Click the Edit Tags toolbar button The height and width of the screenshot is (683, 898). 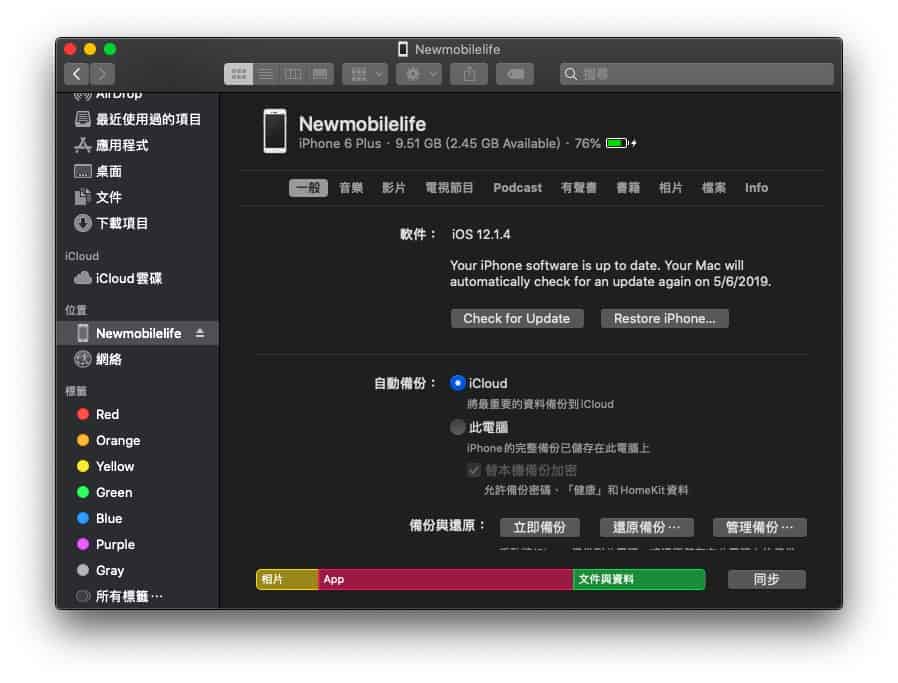click(515, 74)
